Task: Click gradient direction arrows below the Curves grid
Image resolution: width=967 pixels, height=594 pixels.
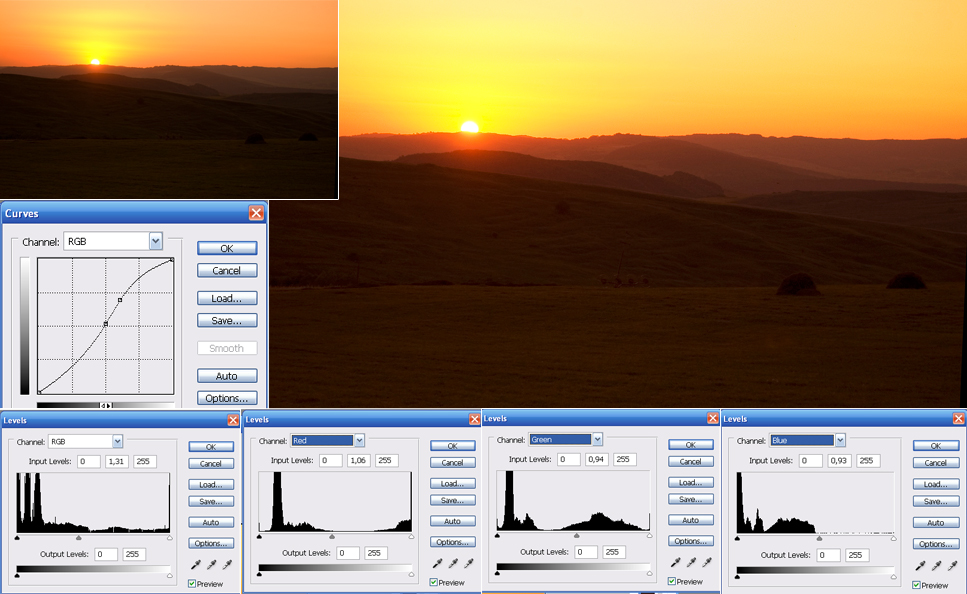Action: pos(105,405)
